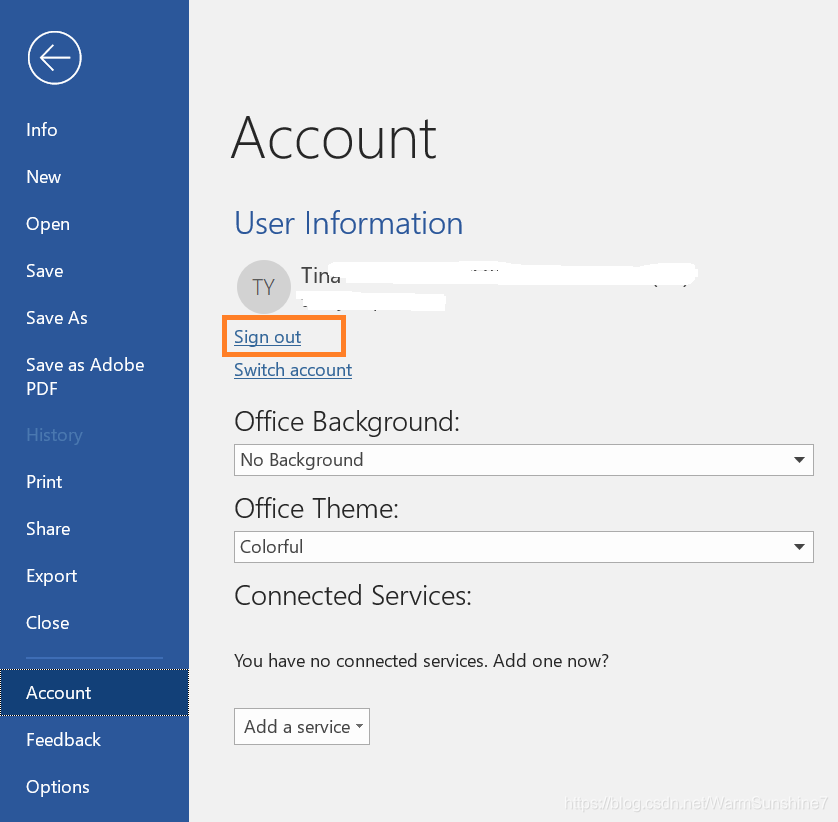This screenshot has width=838, height=822.
Task: Go to the Share page
Action: [48, 529]
